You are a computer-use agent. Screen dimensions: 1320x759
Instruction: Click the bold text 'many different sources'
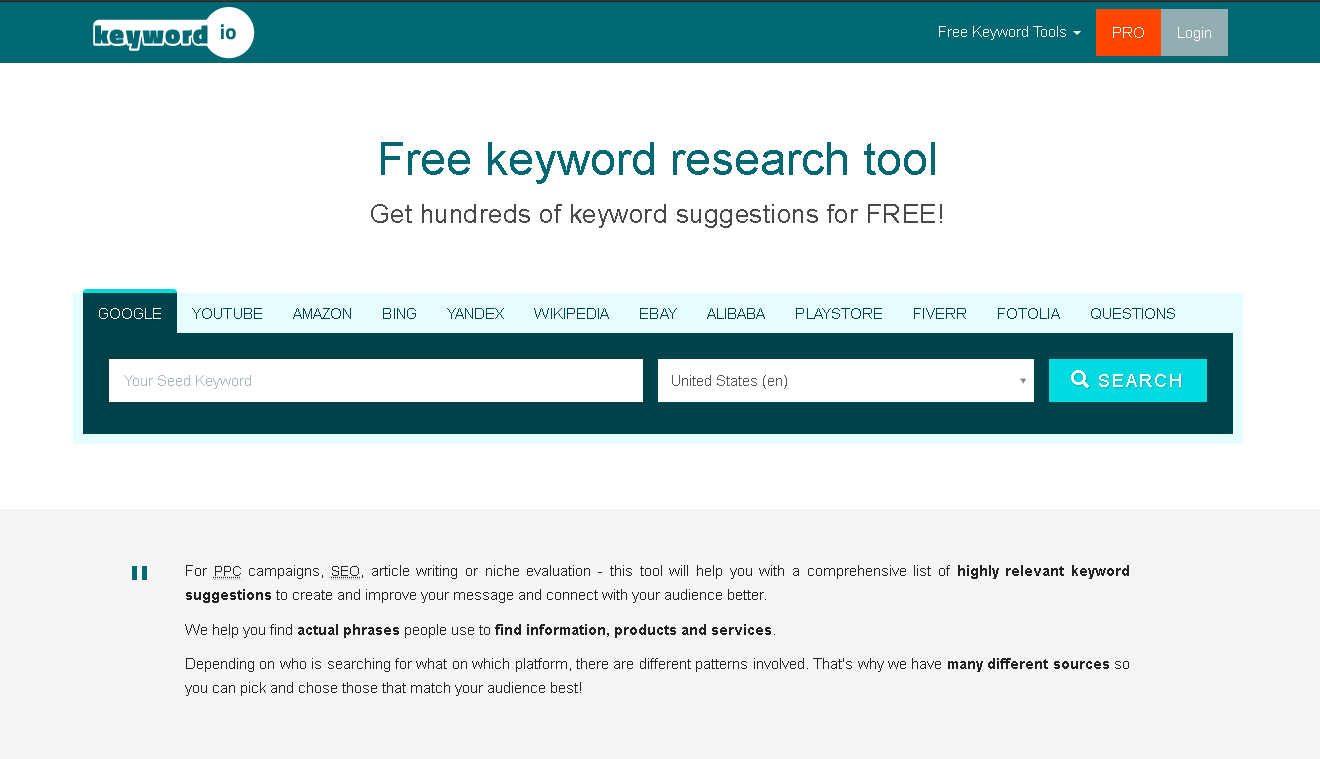coord(1028,664)
